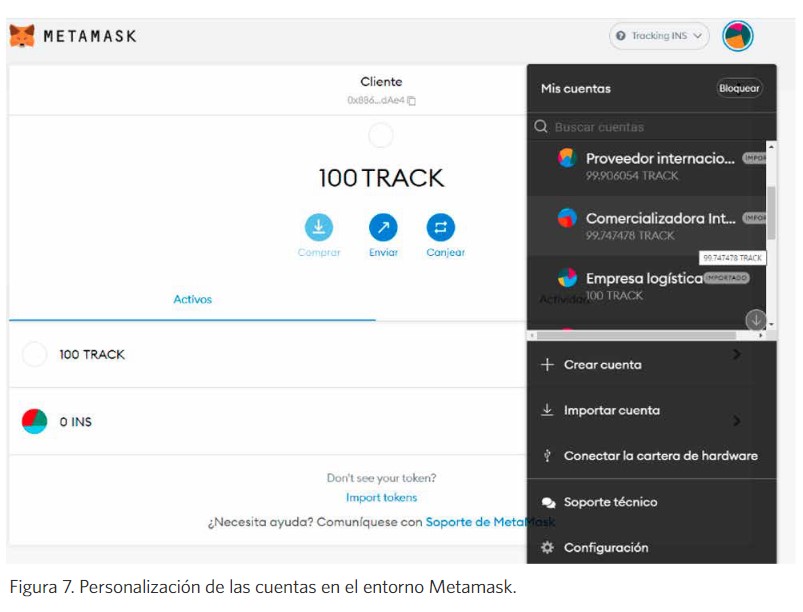Click the search magnifier icon
Screen dimensions: 803x612
click(x=541, y=126)
